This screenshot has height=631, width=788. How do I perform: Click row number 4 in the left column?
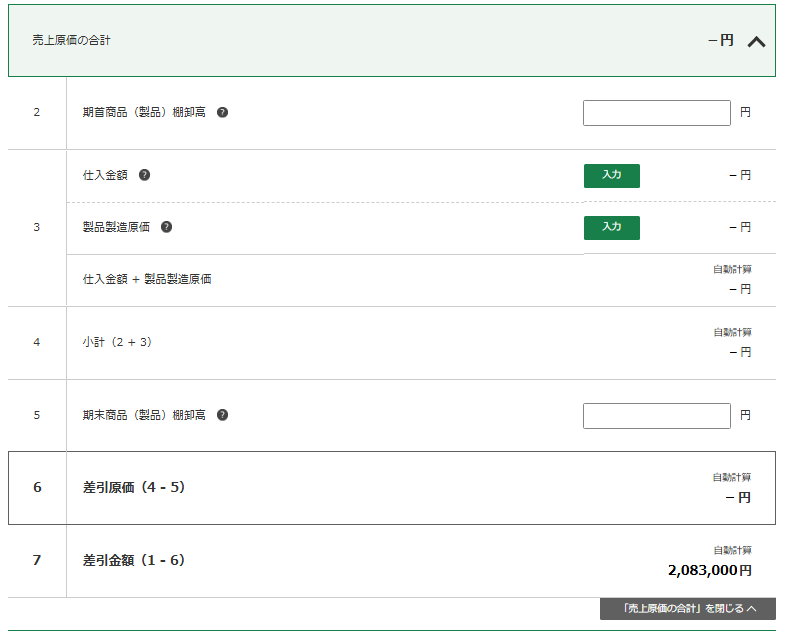point(37,342)
